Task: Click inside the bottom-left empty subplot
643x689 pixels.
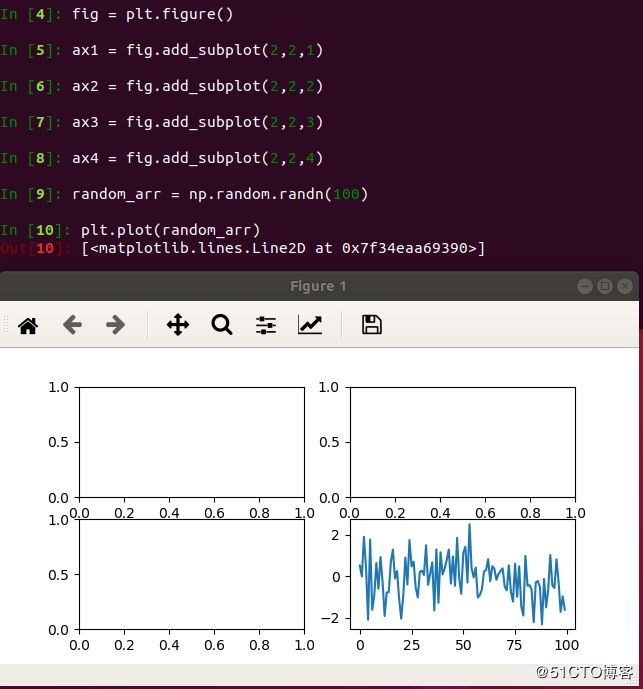Action: click(x=192, y=575)
